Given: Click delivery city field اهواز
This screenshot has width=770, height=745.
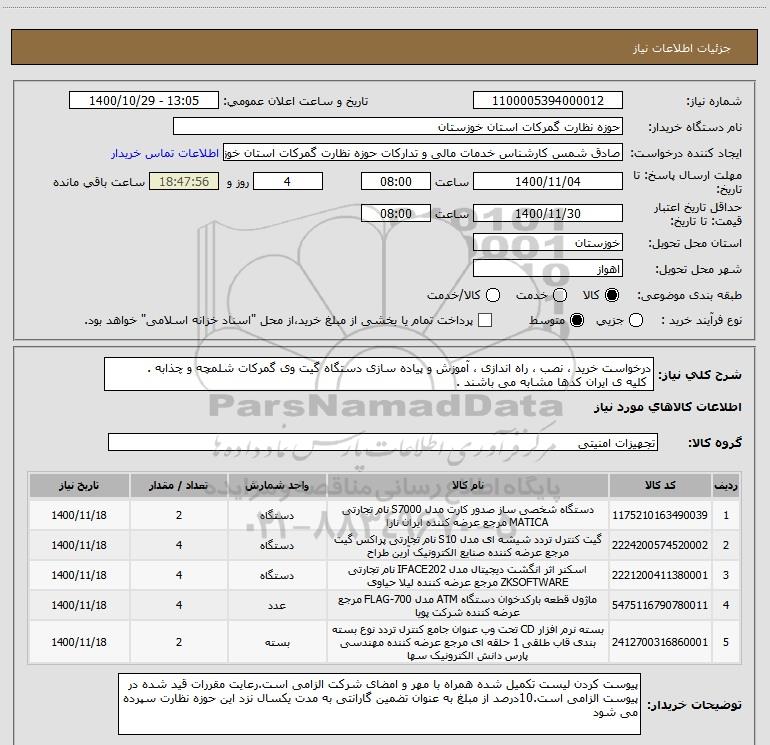Looking at the screenshot, I should [x=548, y=269].
